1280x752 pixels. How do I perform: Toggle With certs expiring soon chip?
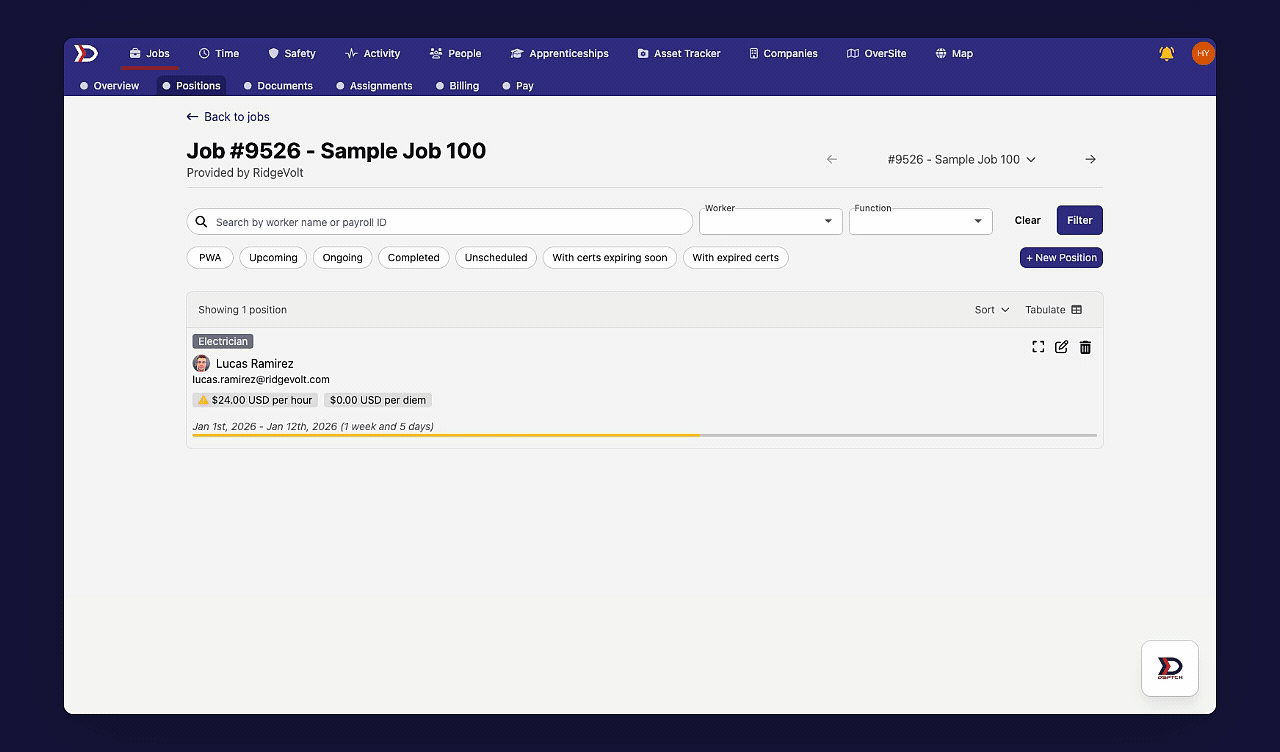pos(610,258)
